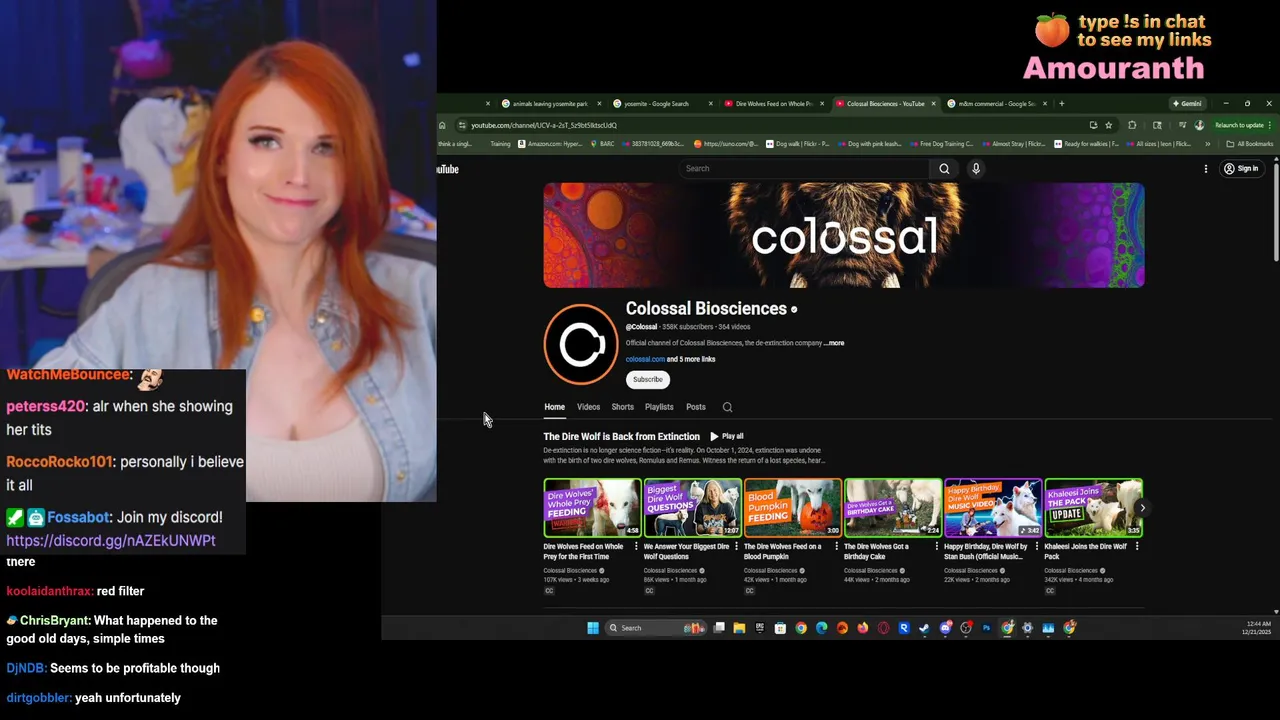This screenshot has height=720, width=1280.
Task: Open Microsoft Edge from the taskbar
Action: [x=822, y=628]
